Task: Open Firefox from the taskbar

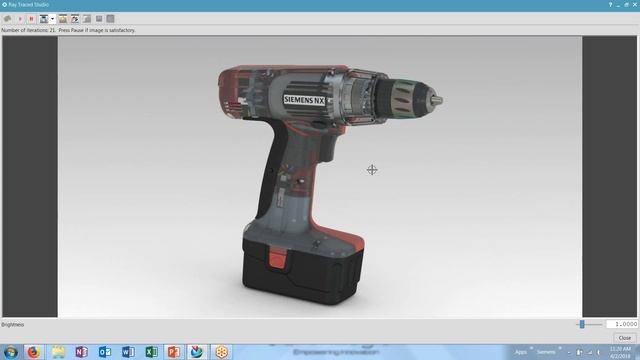Action: coord(34,352)
